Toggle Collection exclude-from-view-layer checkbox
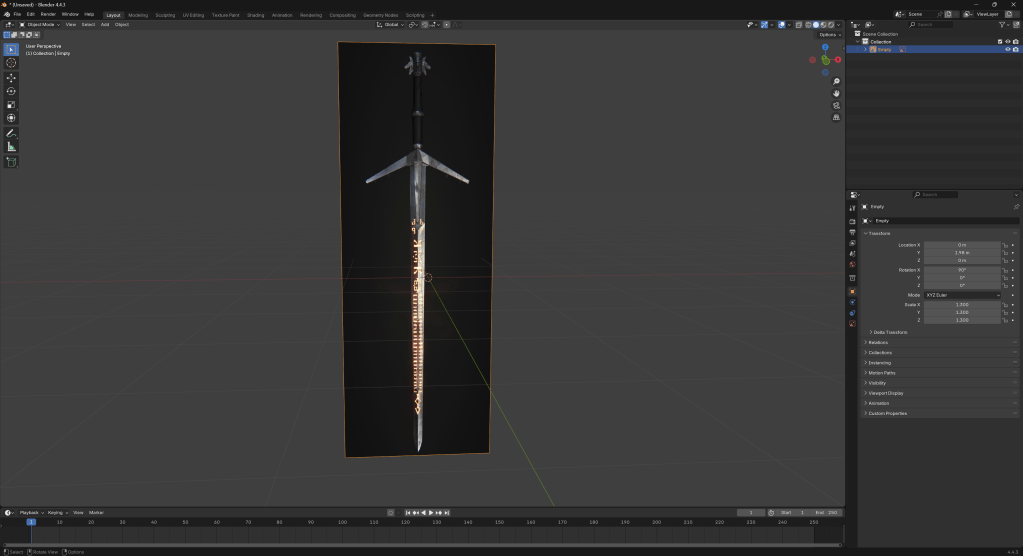 [999, 42]
